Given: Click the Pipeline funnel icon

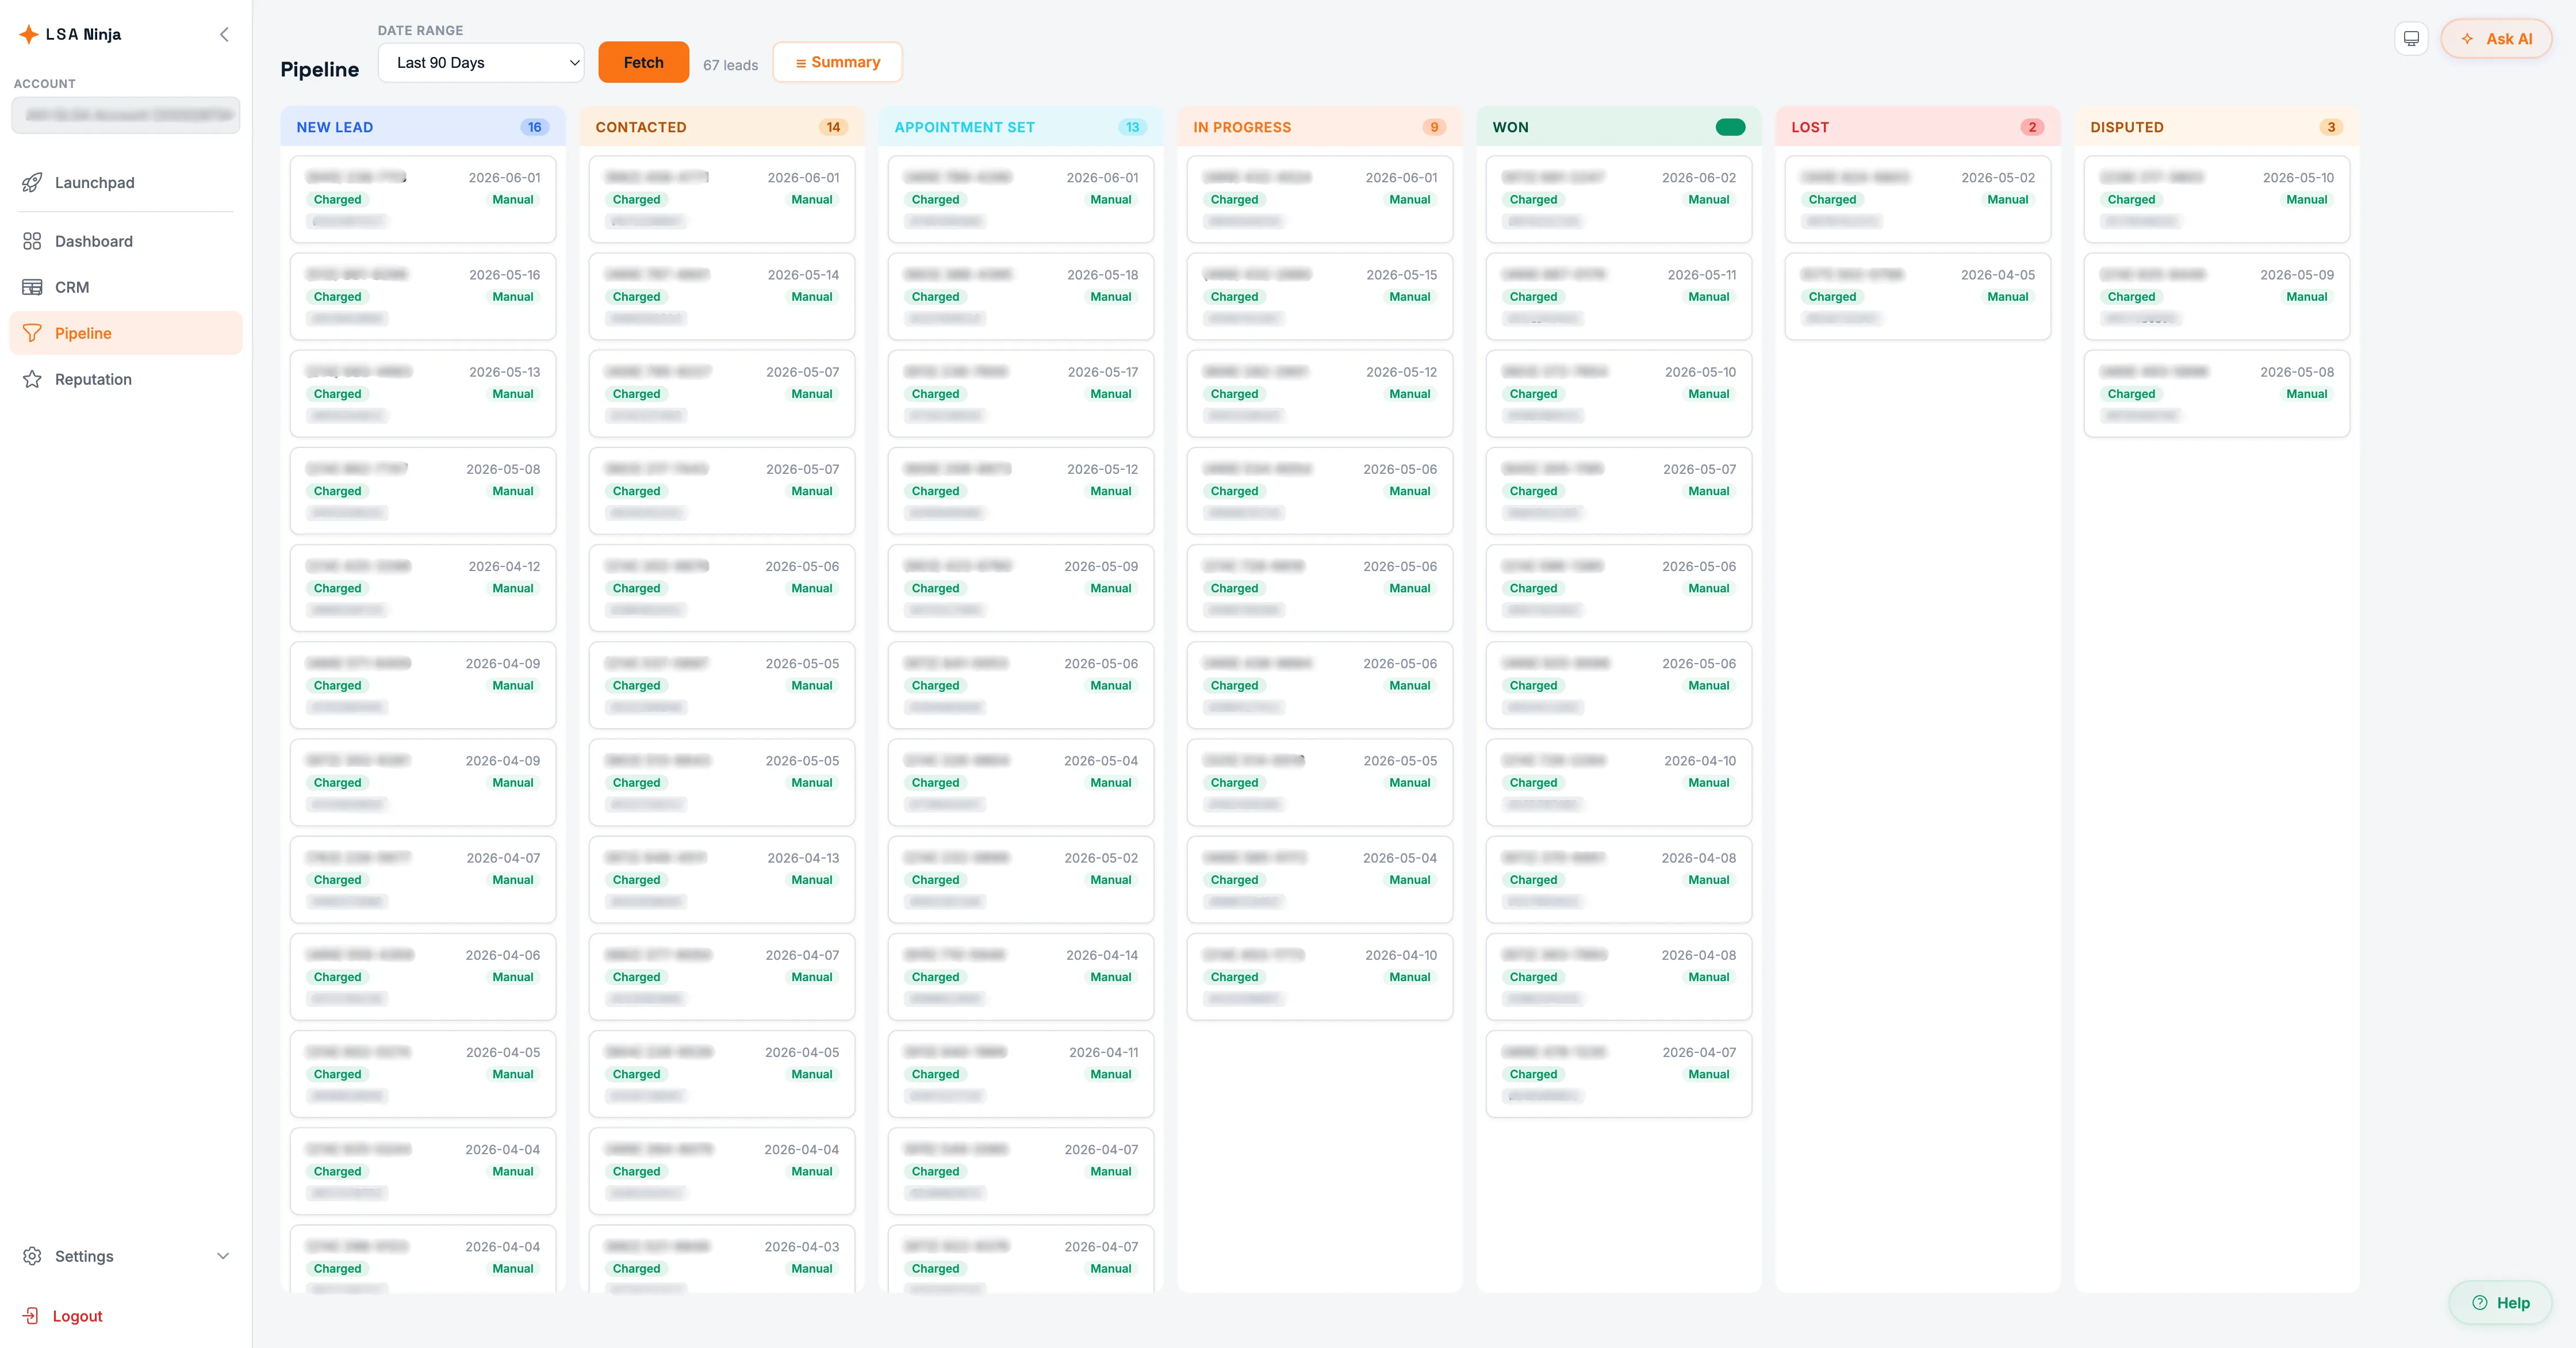Looking at the screenshot, I should point(32,333).
